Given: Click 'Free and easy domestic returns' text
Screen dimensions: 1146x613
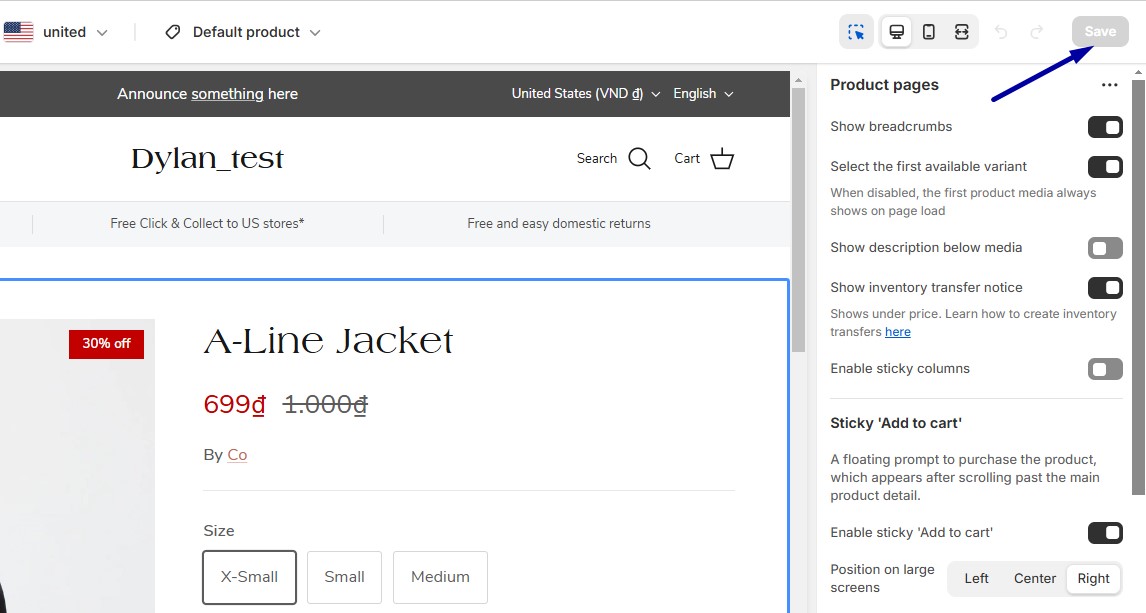Looking at the screenshot, I should coord(558,224).
